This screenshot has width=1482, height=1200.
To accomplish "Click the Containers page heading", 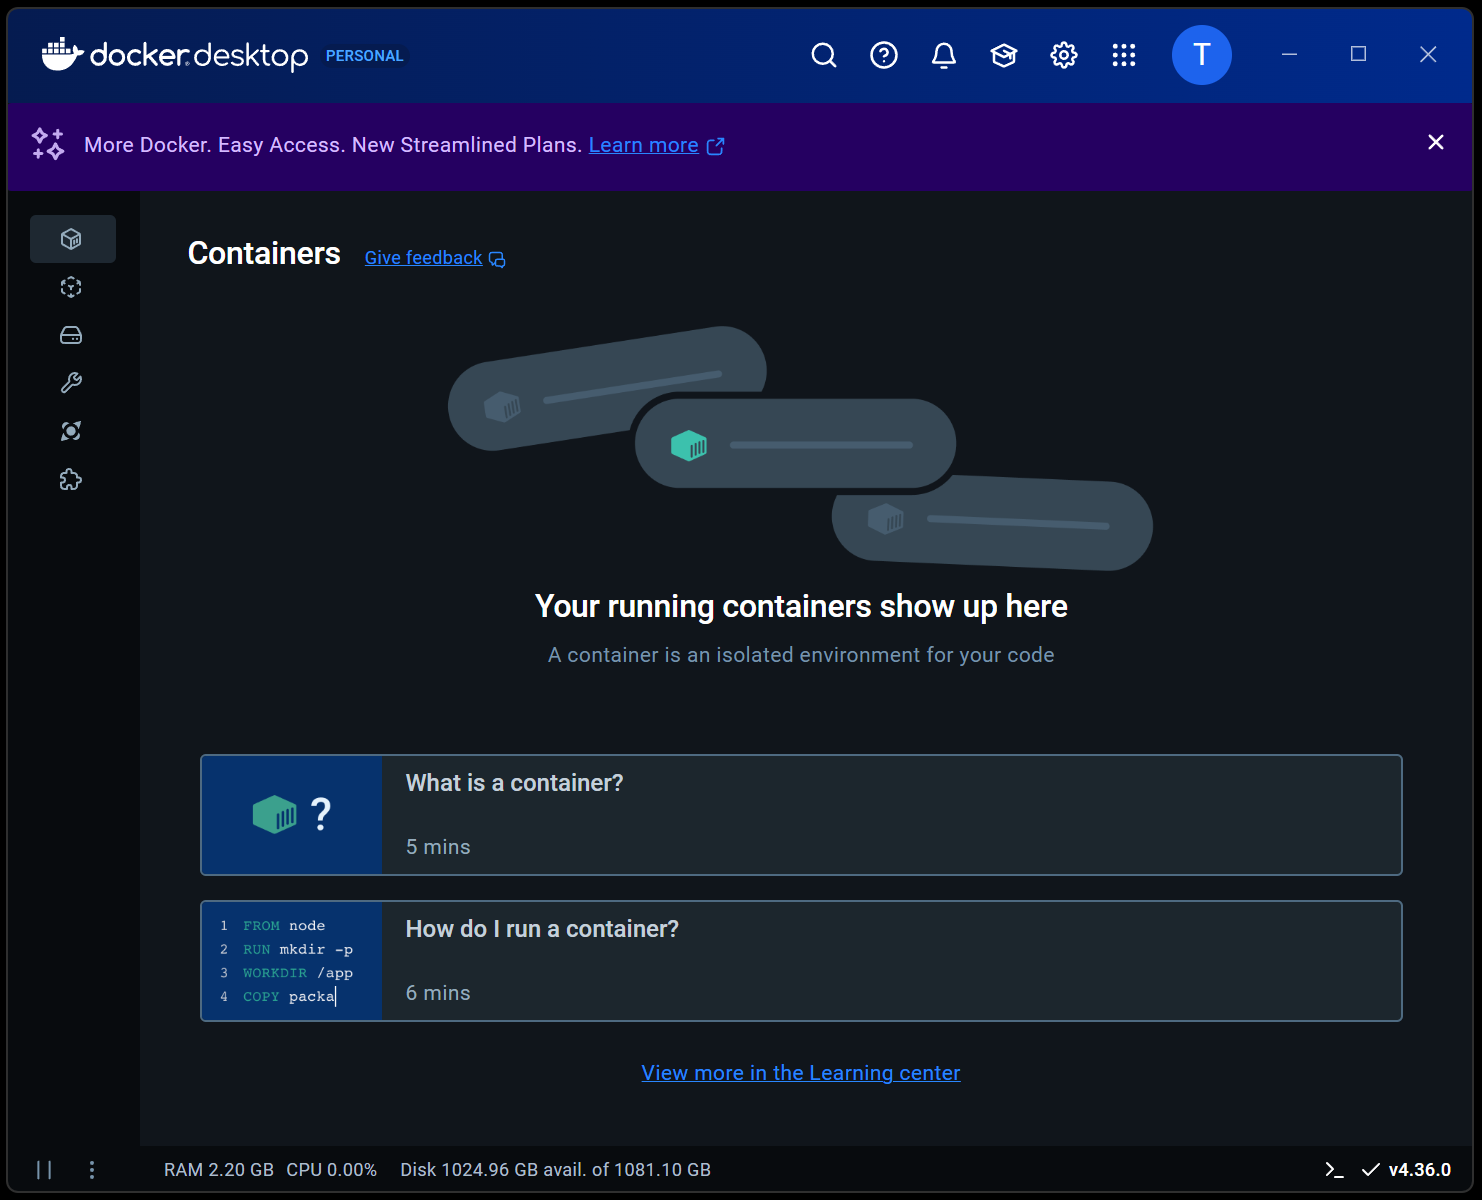I will point(264,254).
